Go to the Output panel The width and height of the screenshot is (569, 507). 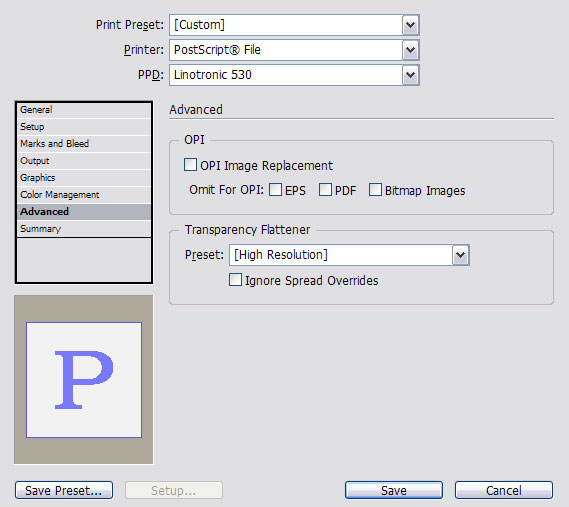84,161
